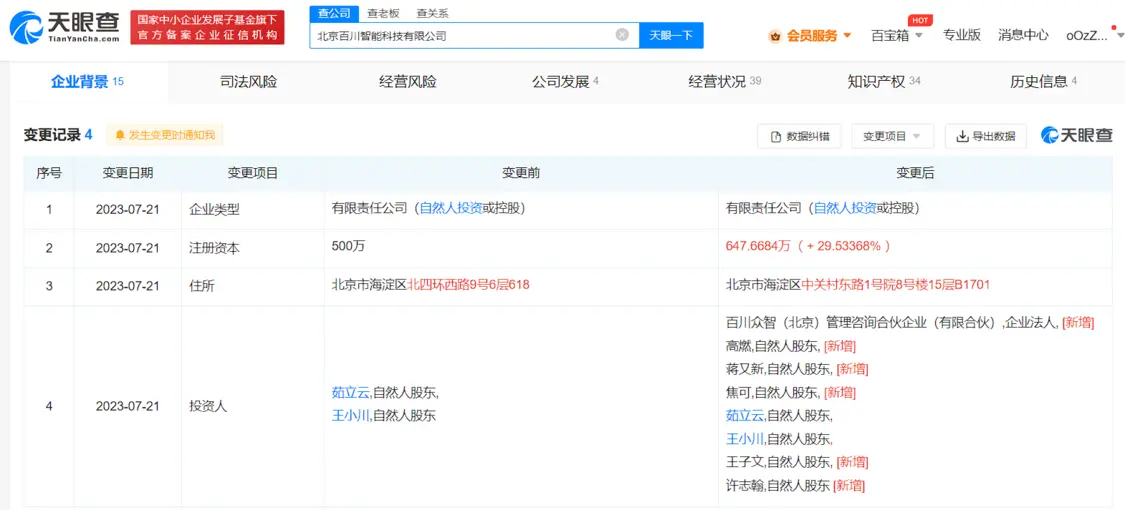The width and height of the screenshot is (1125, 510).
Task: Open the 消息中心 link
Action: [1023, 35]
